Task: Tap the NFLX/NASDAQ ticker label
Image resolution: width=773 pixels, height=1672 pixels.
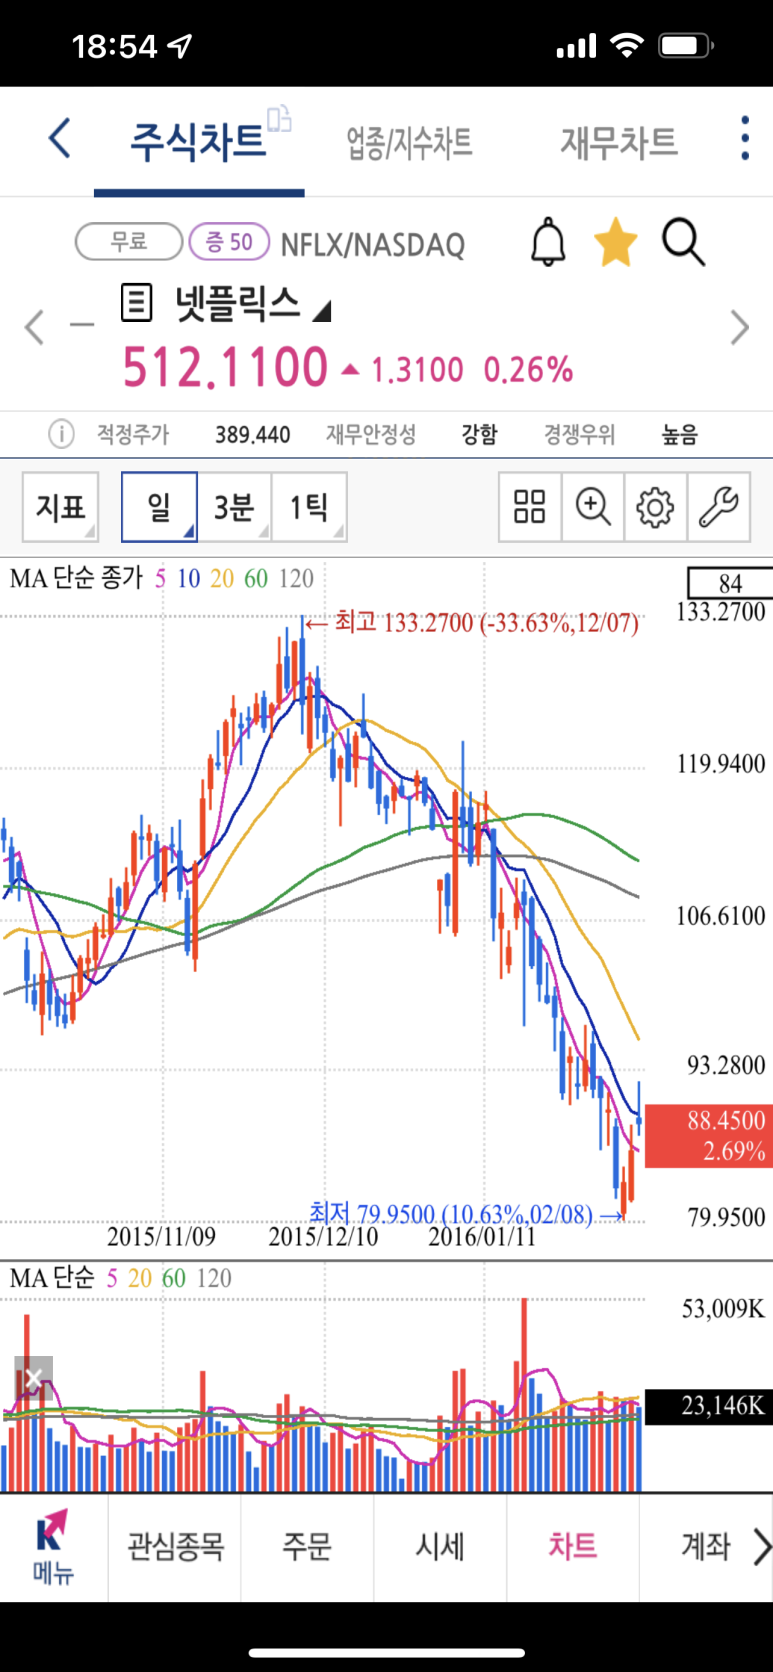Action: pos(373,245)
